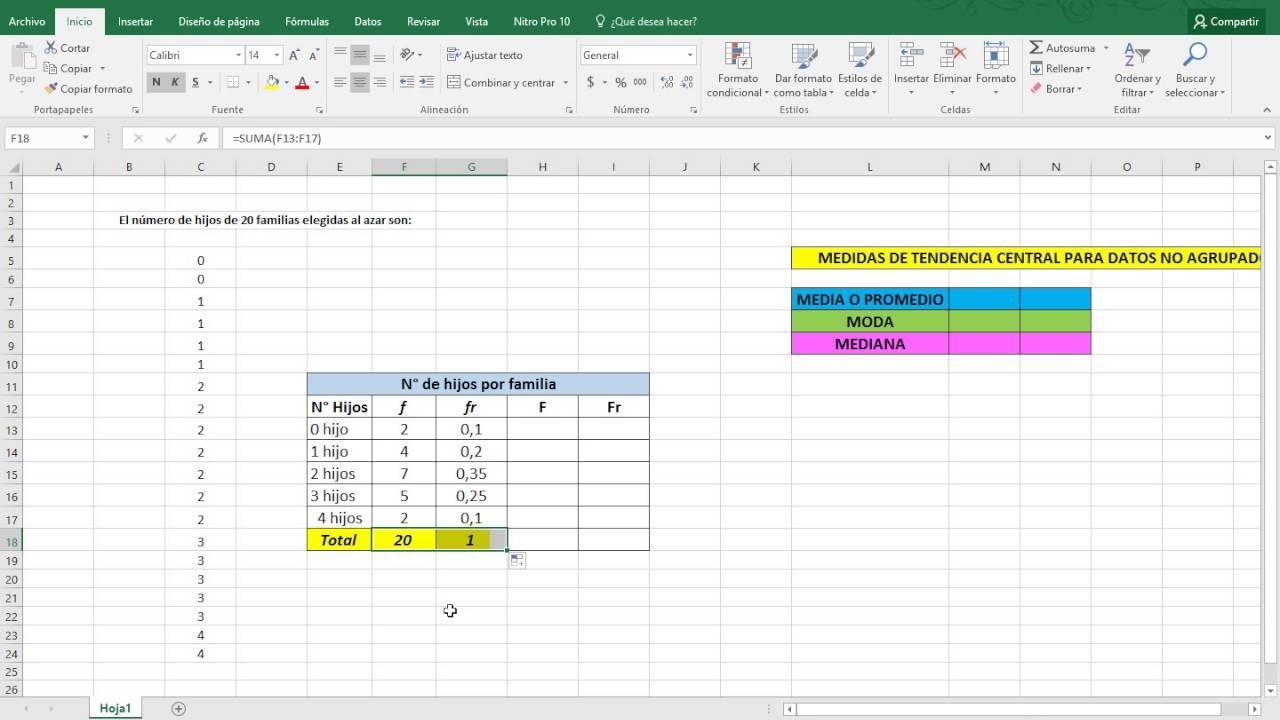
Task: Click the Hoja1 sheet tab
Action: click(114, 707)
